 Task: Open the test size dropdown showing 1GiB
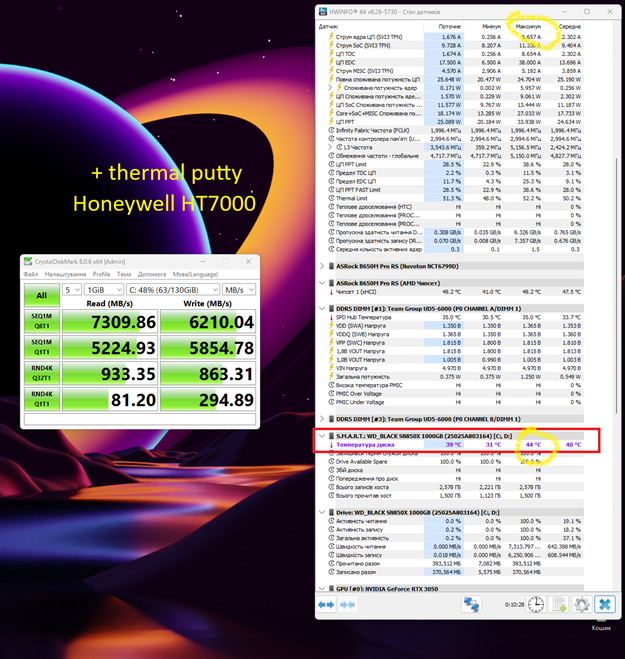[x=104, y=290]
